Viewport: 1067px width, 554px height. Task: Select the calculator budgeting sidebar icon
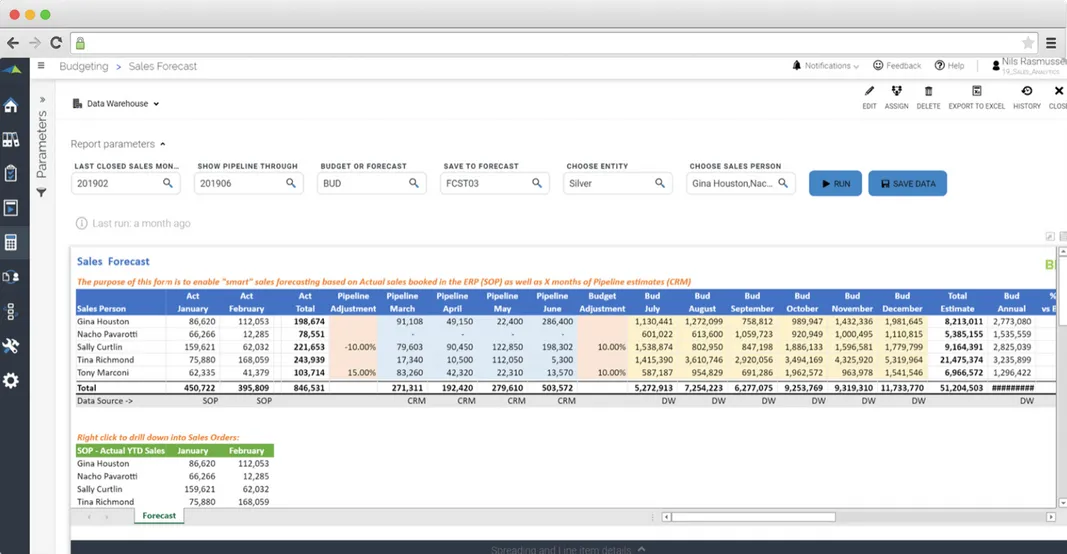[x=11, y=242]
